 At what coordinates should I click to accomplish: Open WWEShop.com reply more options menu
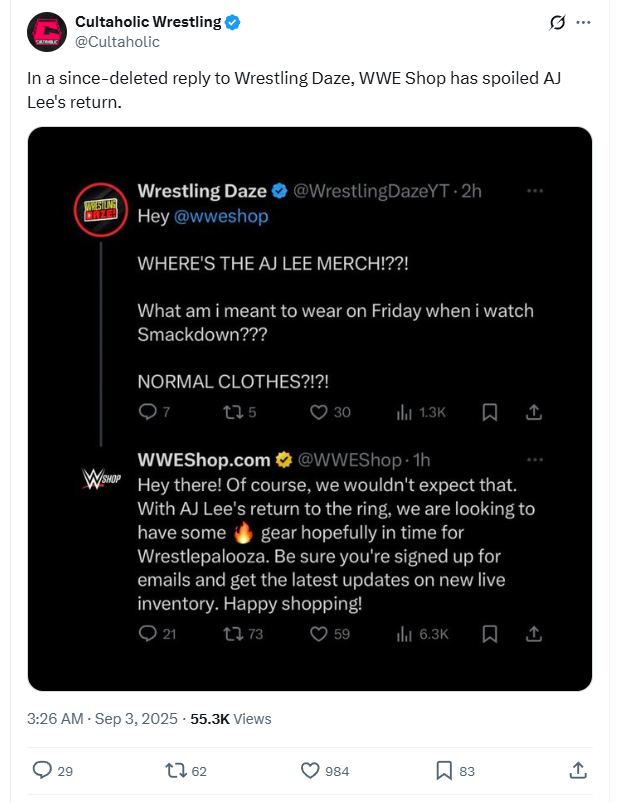535,459
